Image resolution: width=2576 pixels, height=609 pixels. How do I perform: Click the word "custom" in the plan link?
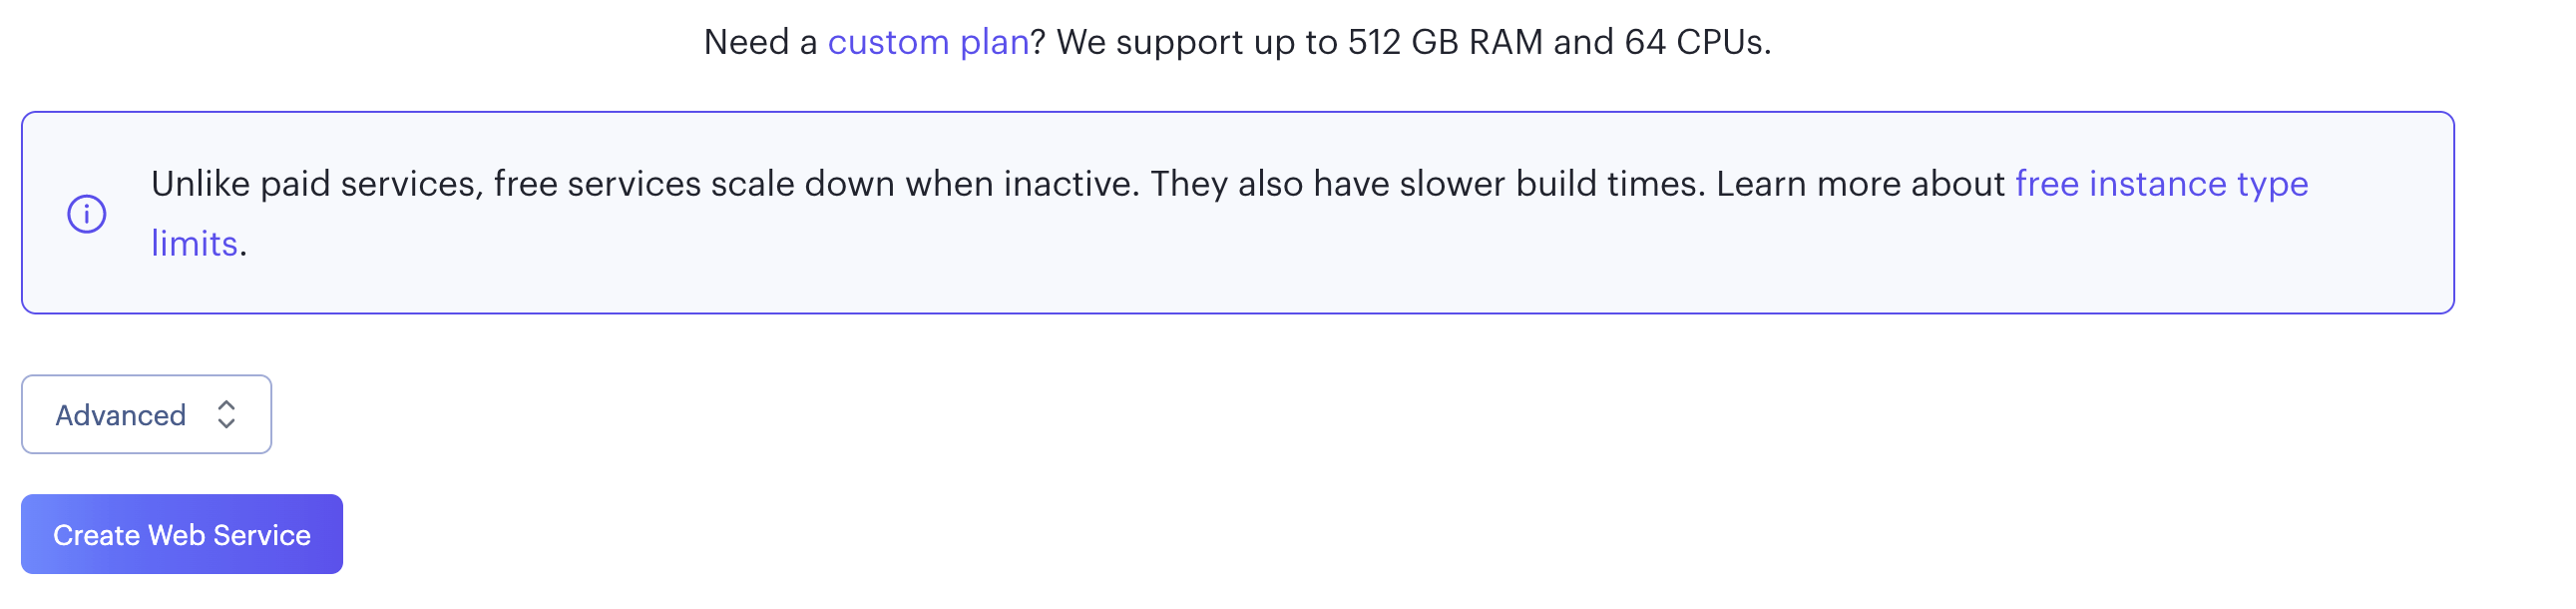pos(888,42)
